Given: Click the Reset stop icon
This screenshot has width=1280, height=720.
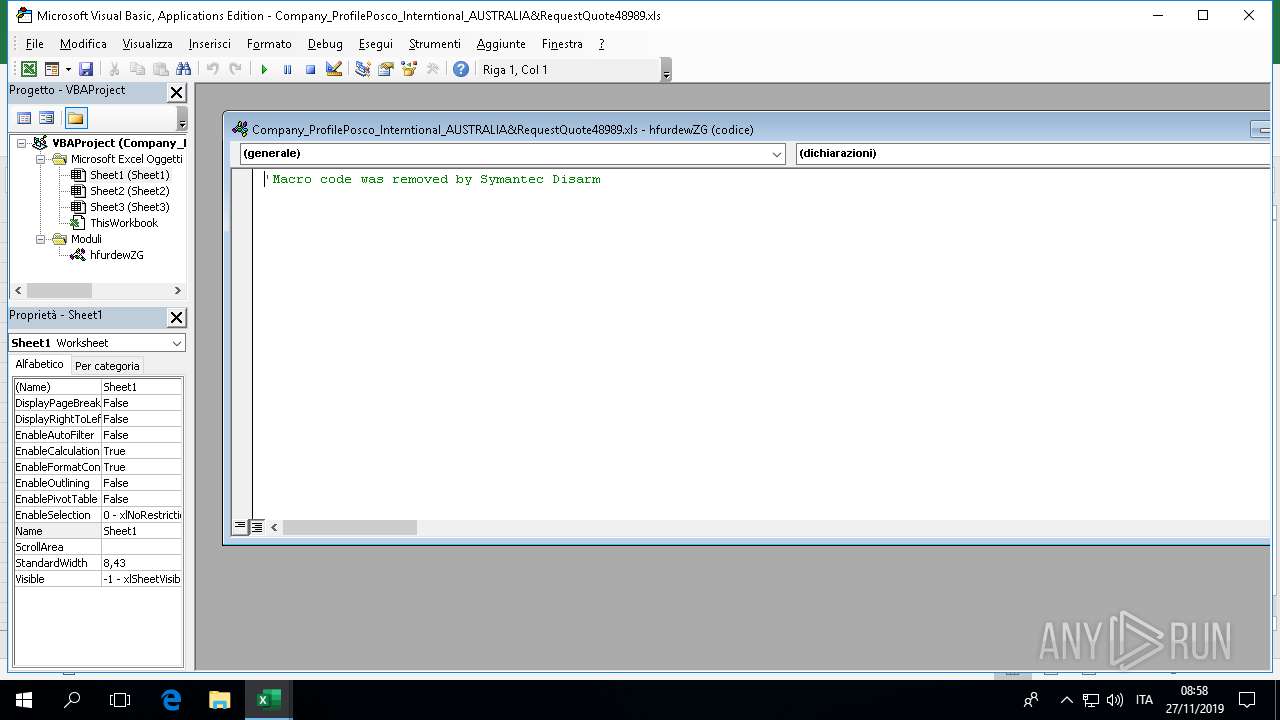Looking at the screenshot, I should pyautogui.click(x=310, y=69).
